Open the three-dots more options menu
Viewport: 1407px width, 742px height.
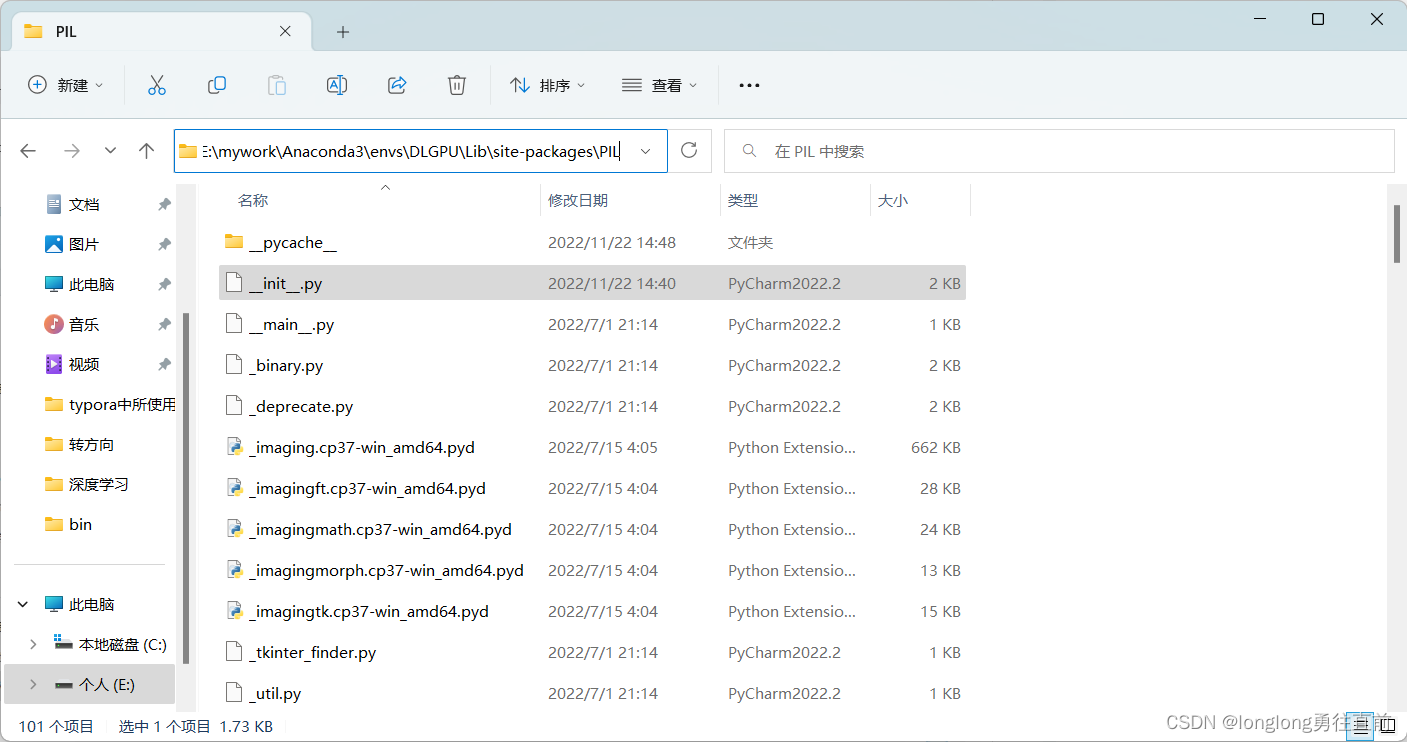click(749, 86)
